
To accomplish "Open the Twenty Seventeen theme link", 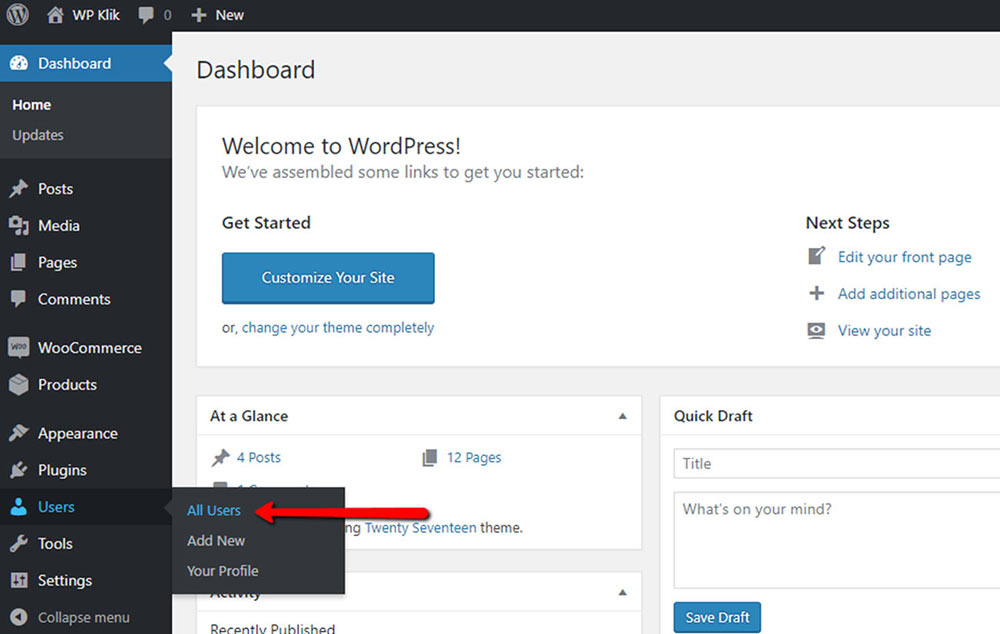I will (x=420, y=528).
